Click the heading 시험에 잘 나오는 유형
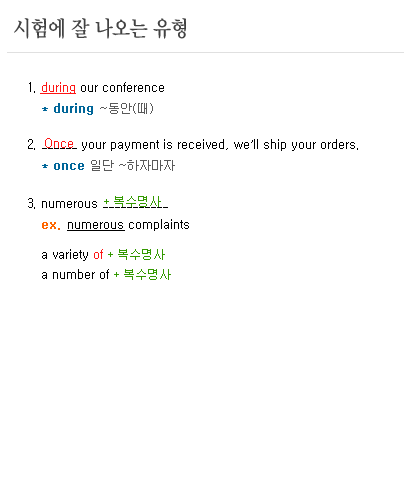 [100, 29]
